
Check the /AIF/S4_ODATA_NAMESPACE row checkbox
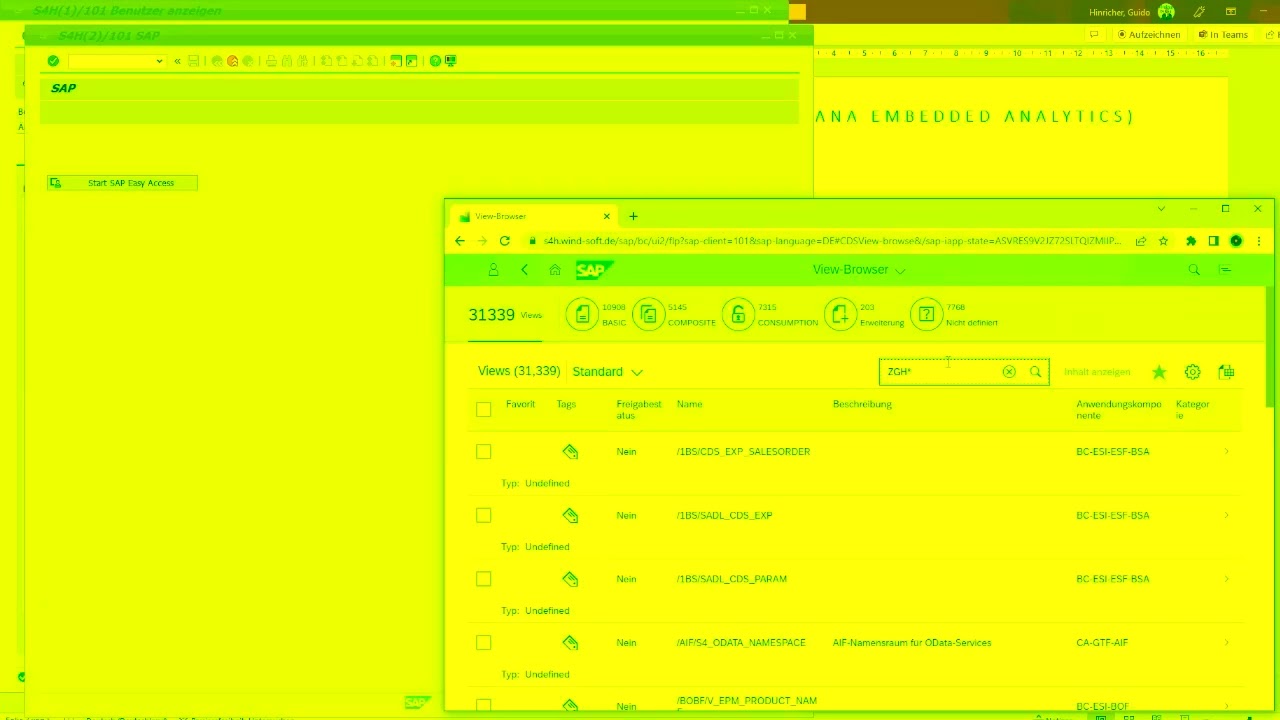point(484,643)
